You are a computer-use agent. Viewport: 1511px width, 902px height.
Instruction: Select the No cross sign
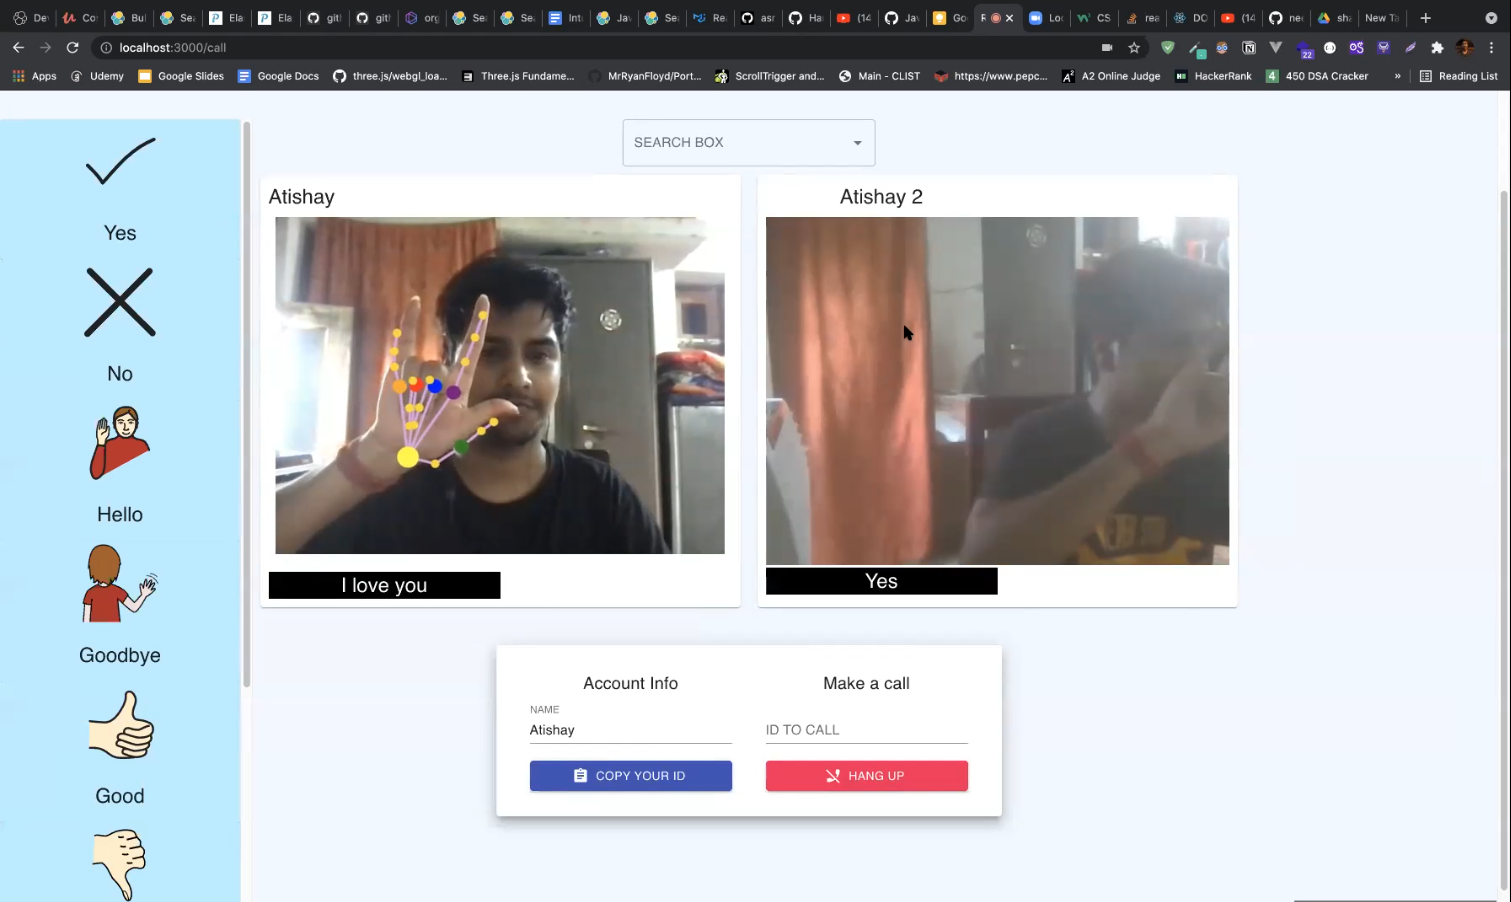pos(120,302)
